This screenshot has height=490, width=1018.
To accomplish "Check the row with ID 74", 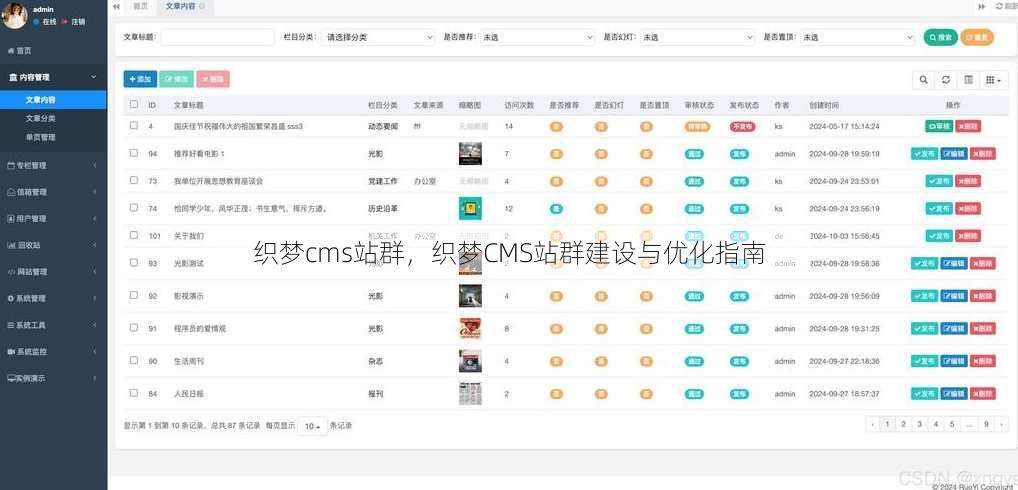I will coord(134,207).
